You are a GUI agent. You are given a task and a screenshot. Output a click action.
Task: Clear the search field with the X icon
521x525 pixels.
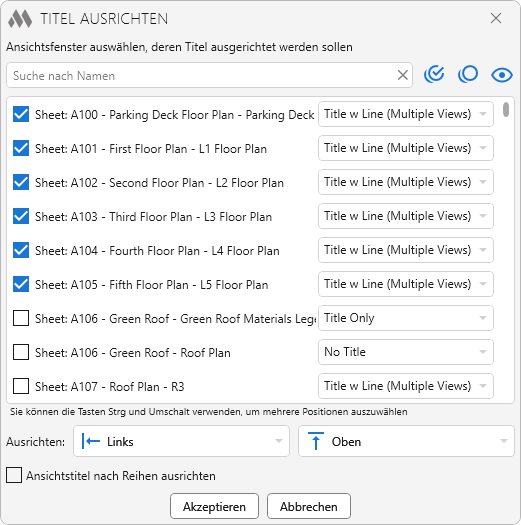[402, 75]
